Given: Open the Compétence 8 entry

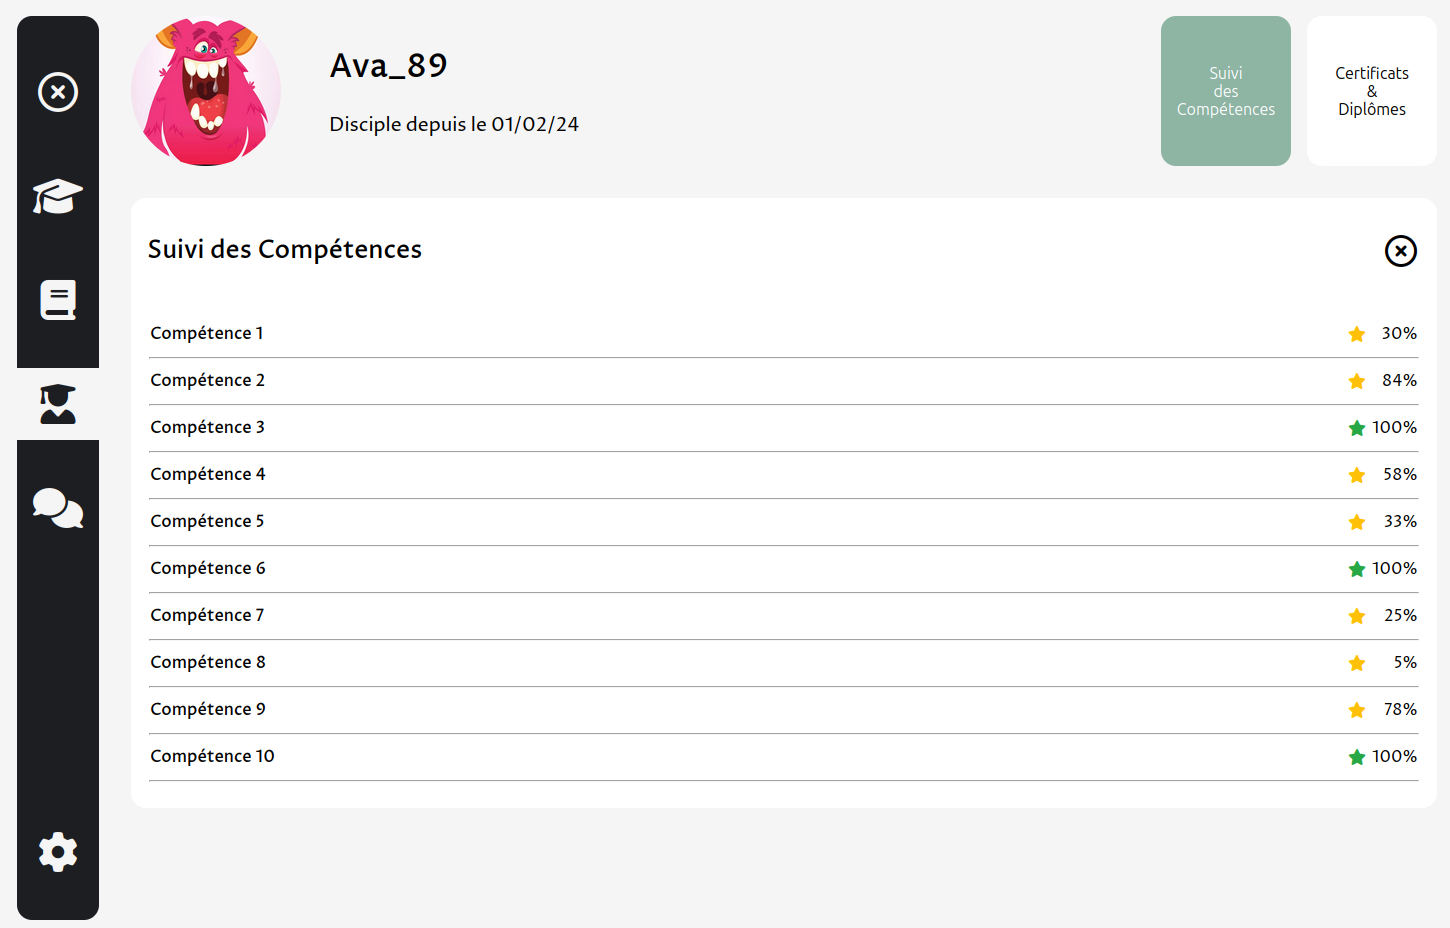Looking at the screenshot, I should point(208,662).
